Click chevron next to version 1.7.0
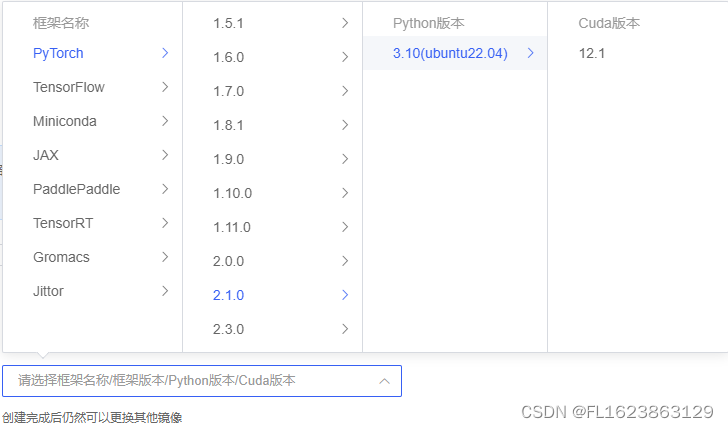728x428 pixels. pyautogui.click(x=345, y=91)
